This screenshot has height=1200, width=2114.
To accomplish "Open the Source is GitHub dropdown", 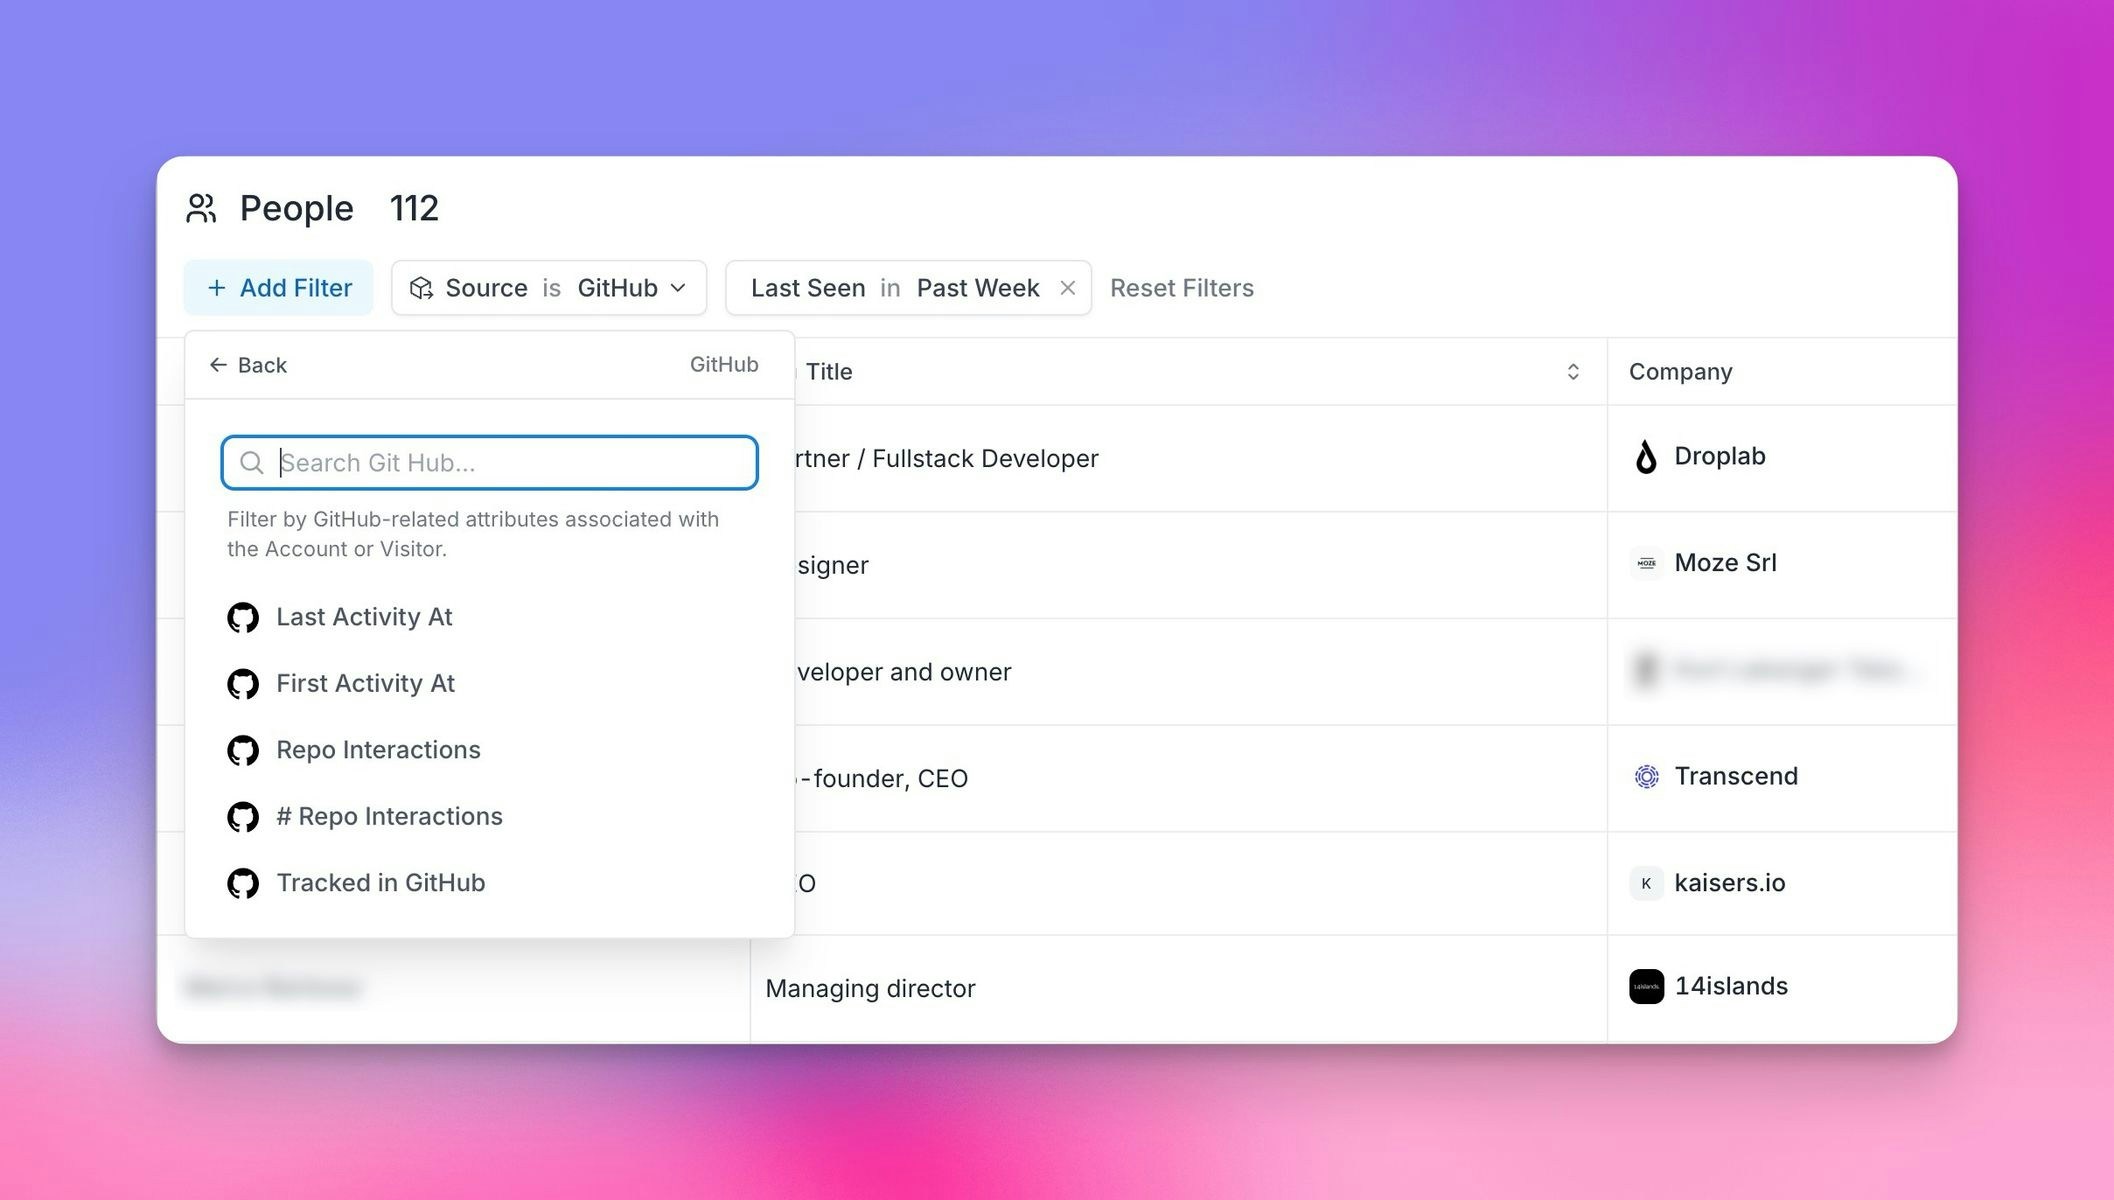I will pyautogui.click(x=679, y=288).
